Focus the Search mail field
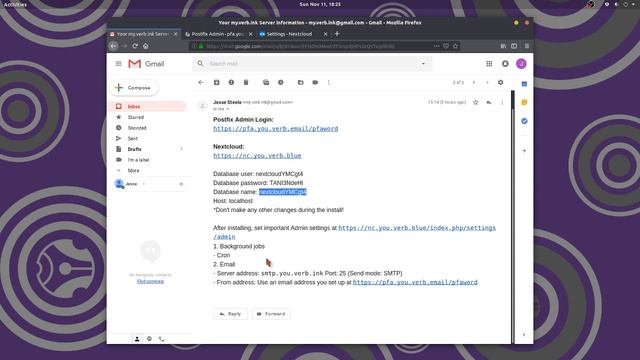This screenshot has height=360, width=640. click(312, 64)
